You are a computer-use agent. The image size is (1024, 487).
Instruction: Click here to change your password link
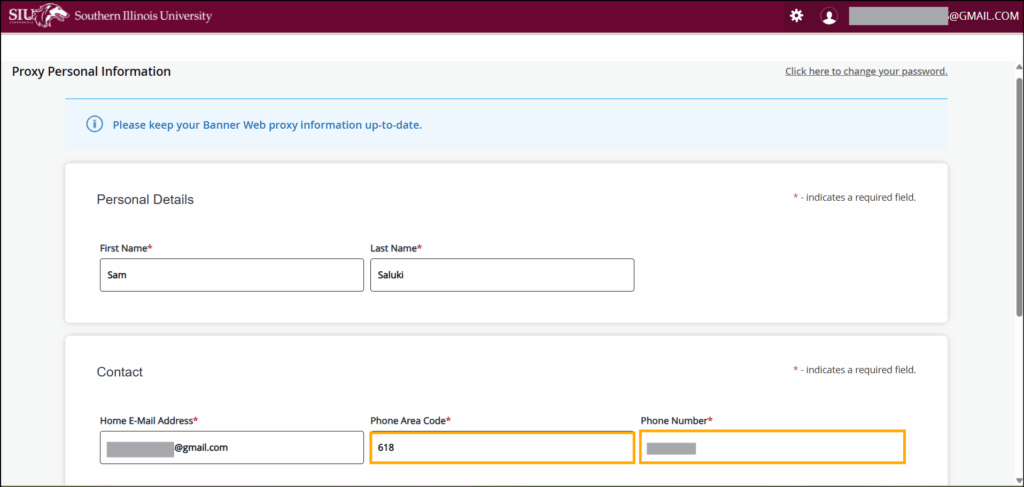click(x=865, y=71)
